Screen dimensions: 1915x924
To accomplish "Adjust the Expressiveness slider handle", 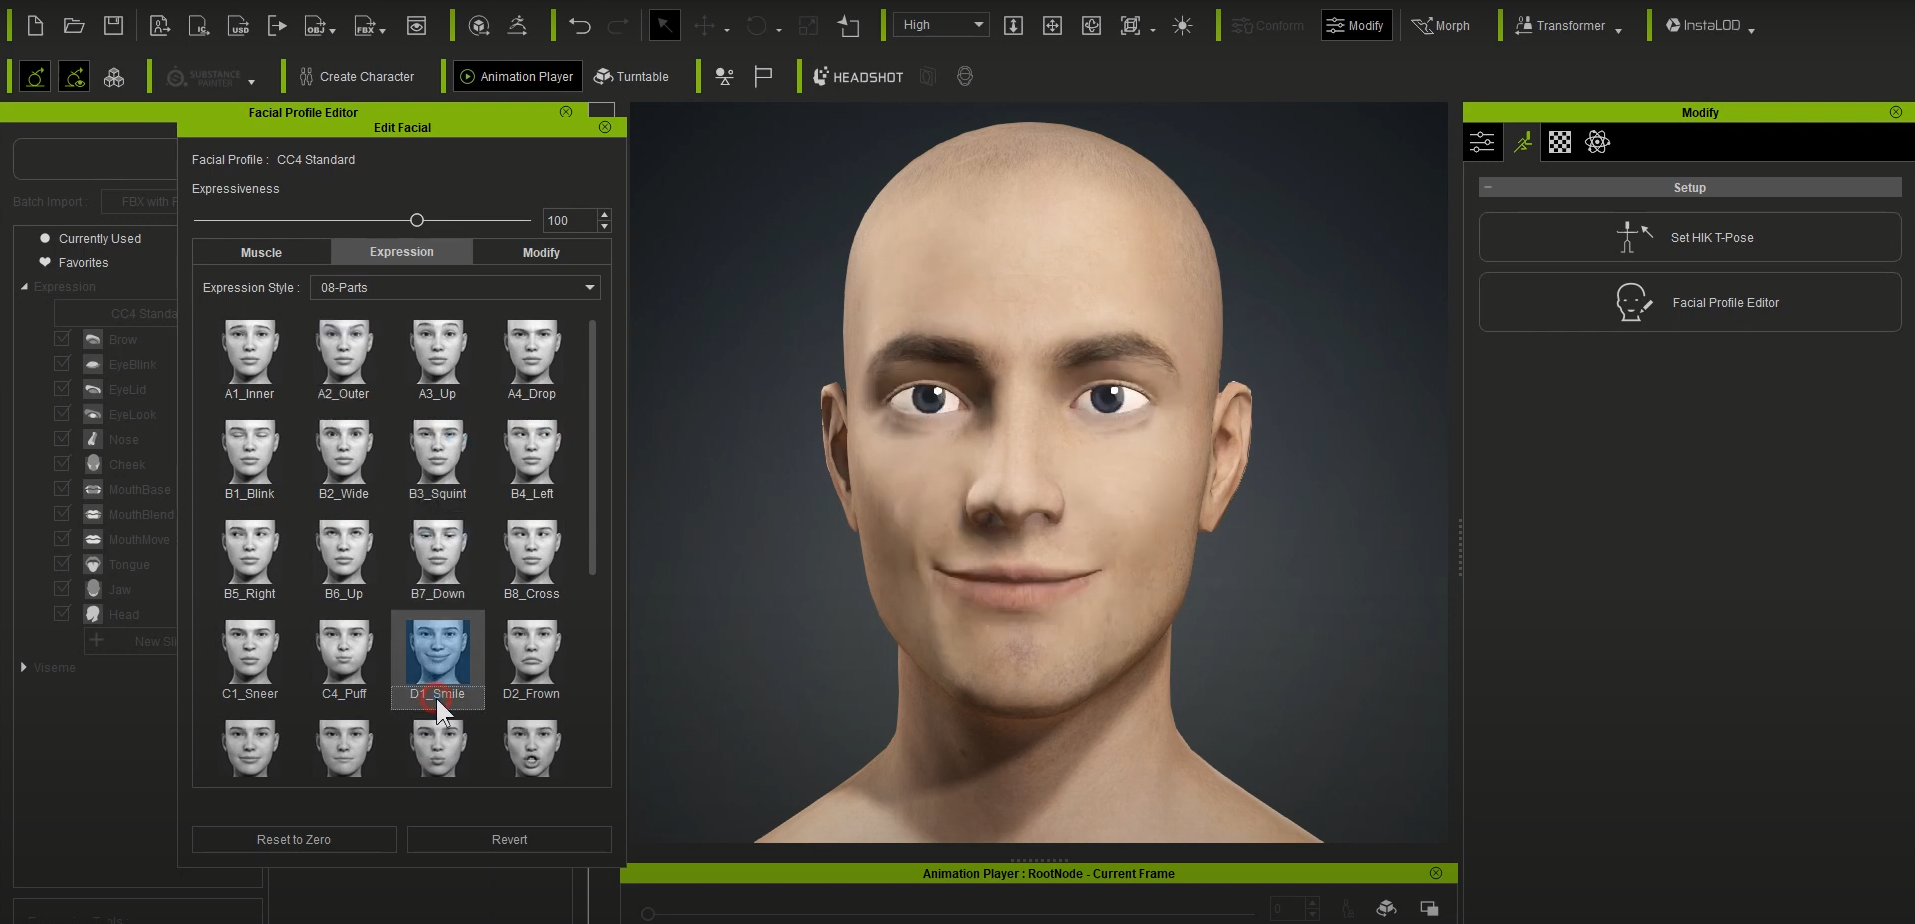I will [x=417, y=220].
